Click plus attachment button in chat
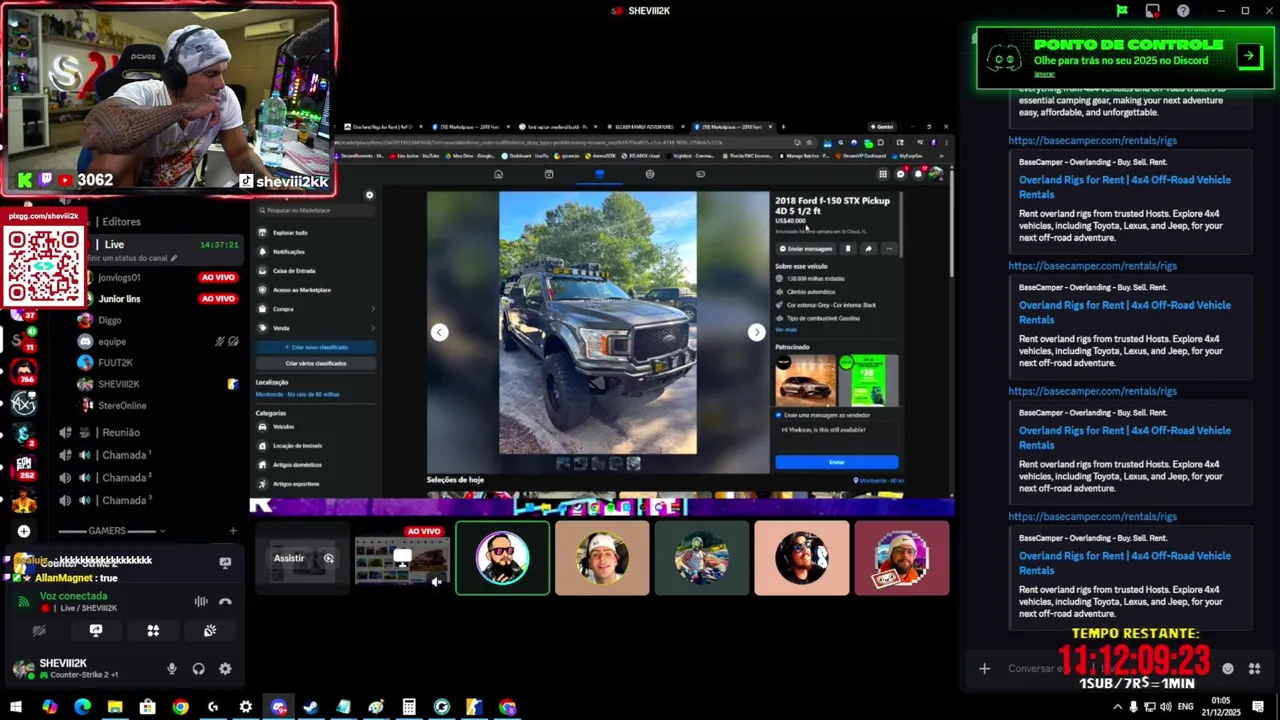 [x=984, y=668]
